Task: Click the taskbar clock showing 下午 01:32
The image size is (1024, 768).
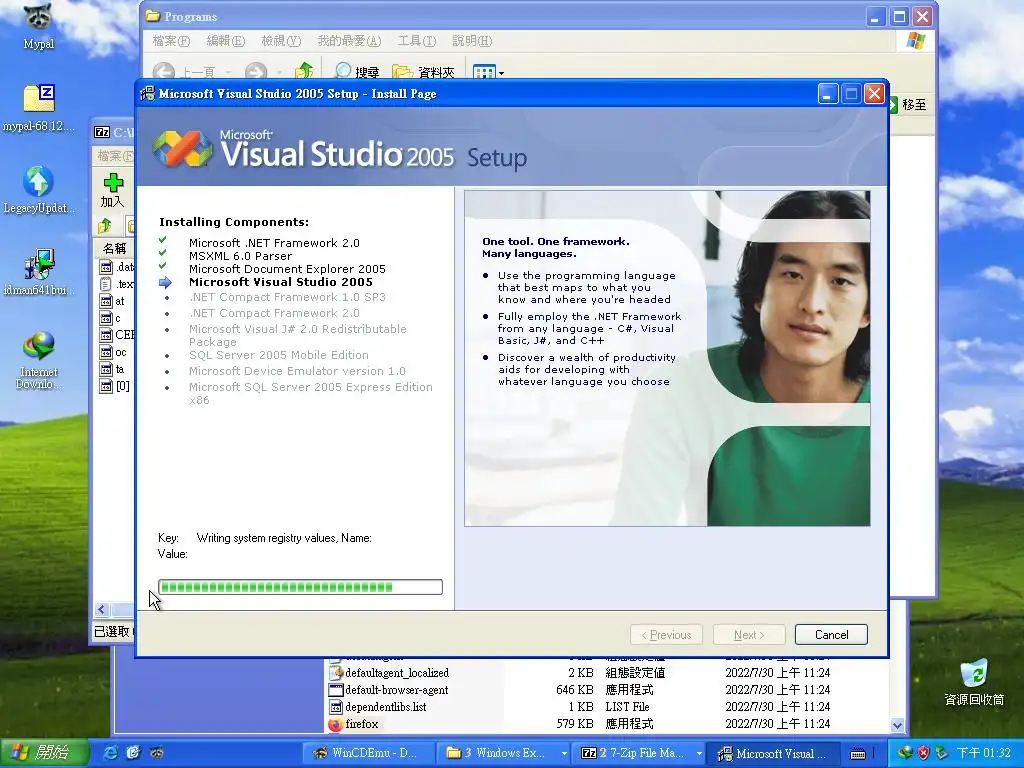Action: 983,753
